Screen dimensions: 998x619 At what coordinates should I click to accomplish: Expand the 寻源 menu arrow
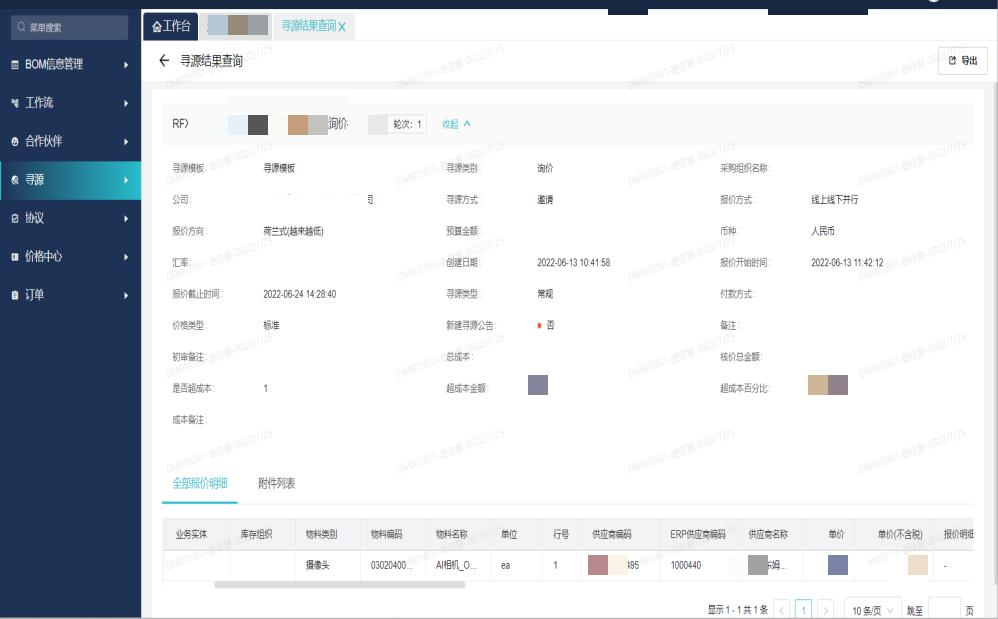[126, 181]
